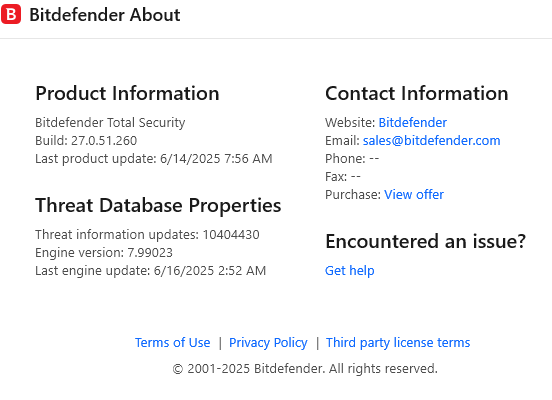Screen dimensions: 552x400
Task: Click the Product Information heading
Action: (127, 93)
